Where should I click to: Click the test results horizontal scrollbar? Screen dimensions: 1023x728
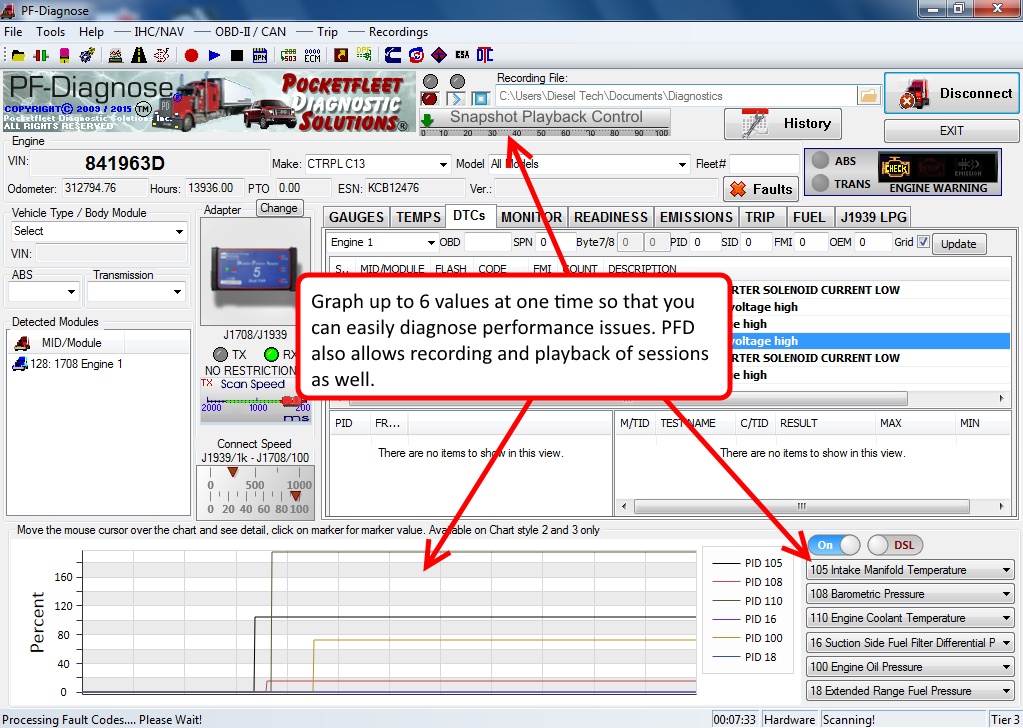pos(802,506)
